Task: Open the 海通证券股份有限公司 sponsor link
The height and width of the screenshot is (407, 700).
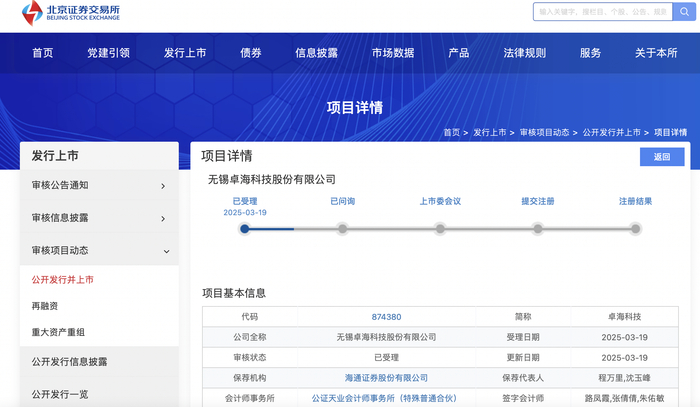Action: 385,378
